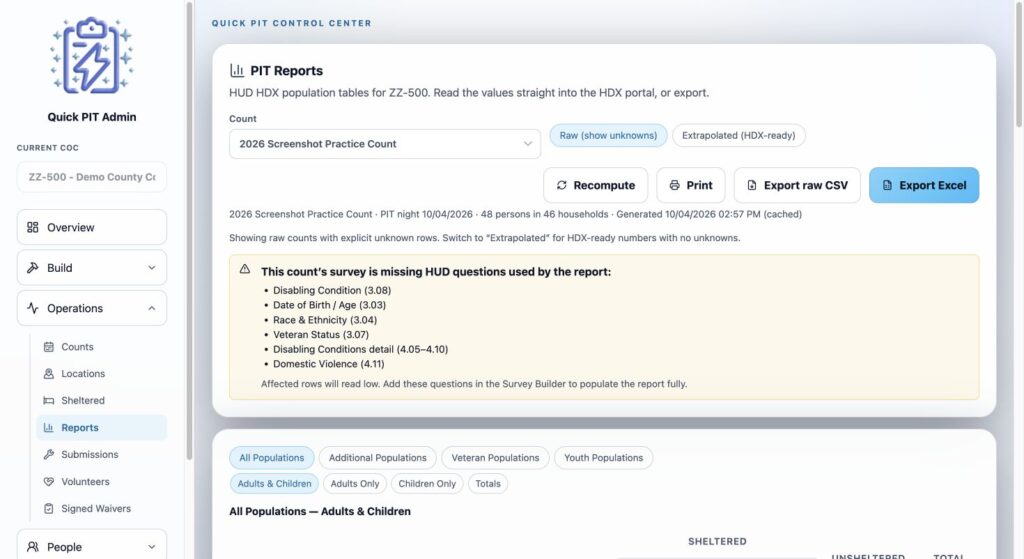The image size is (1024, 559).
Task: Click 'Race & Ethnicity (3.04)' item
Action: [x=325, y=320]
